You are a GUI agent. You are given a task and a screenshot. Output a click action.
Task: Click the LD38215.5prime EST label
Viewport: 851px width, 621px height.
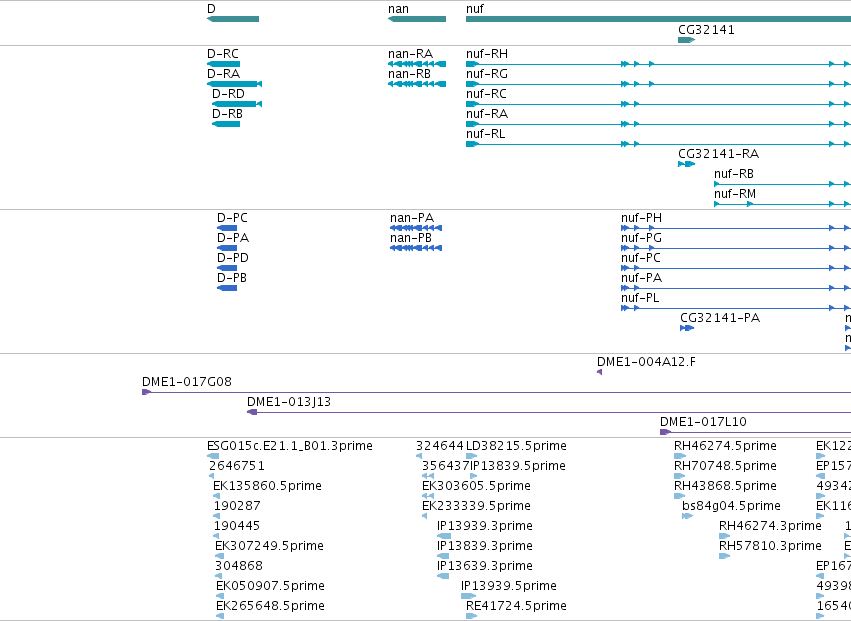[516, 446]
